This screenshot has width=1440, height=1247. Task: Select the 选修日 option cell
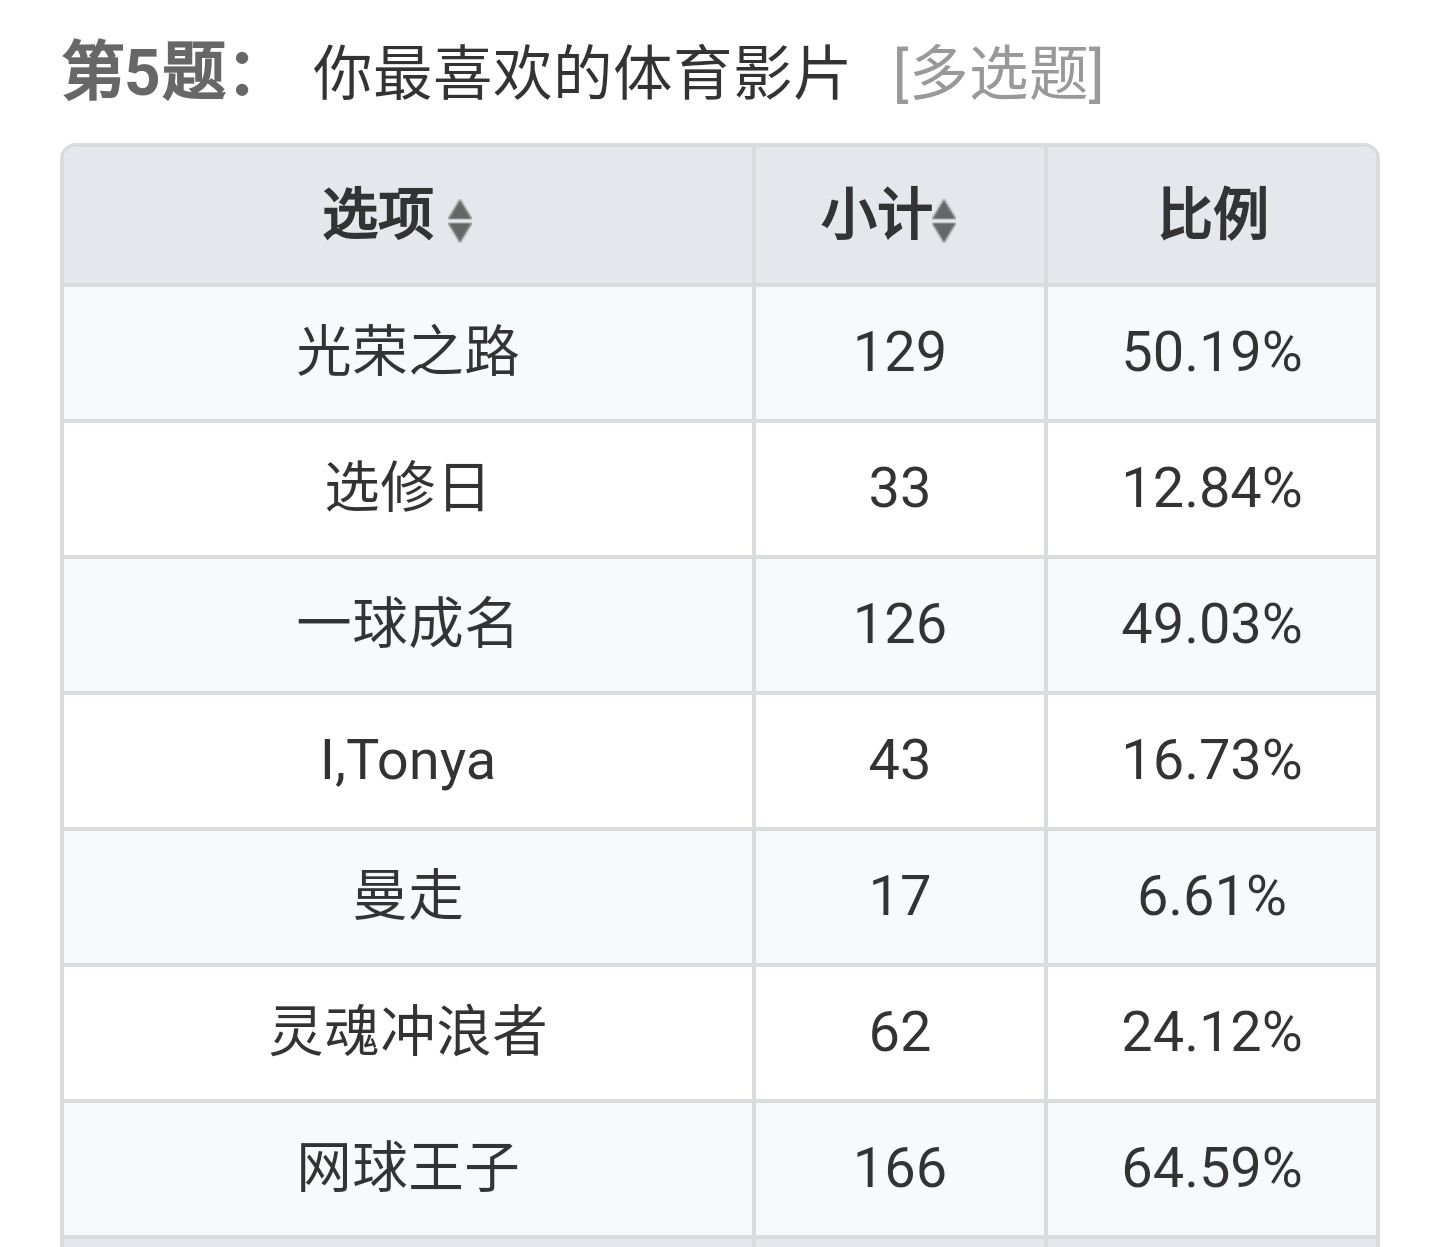[406, 488]
